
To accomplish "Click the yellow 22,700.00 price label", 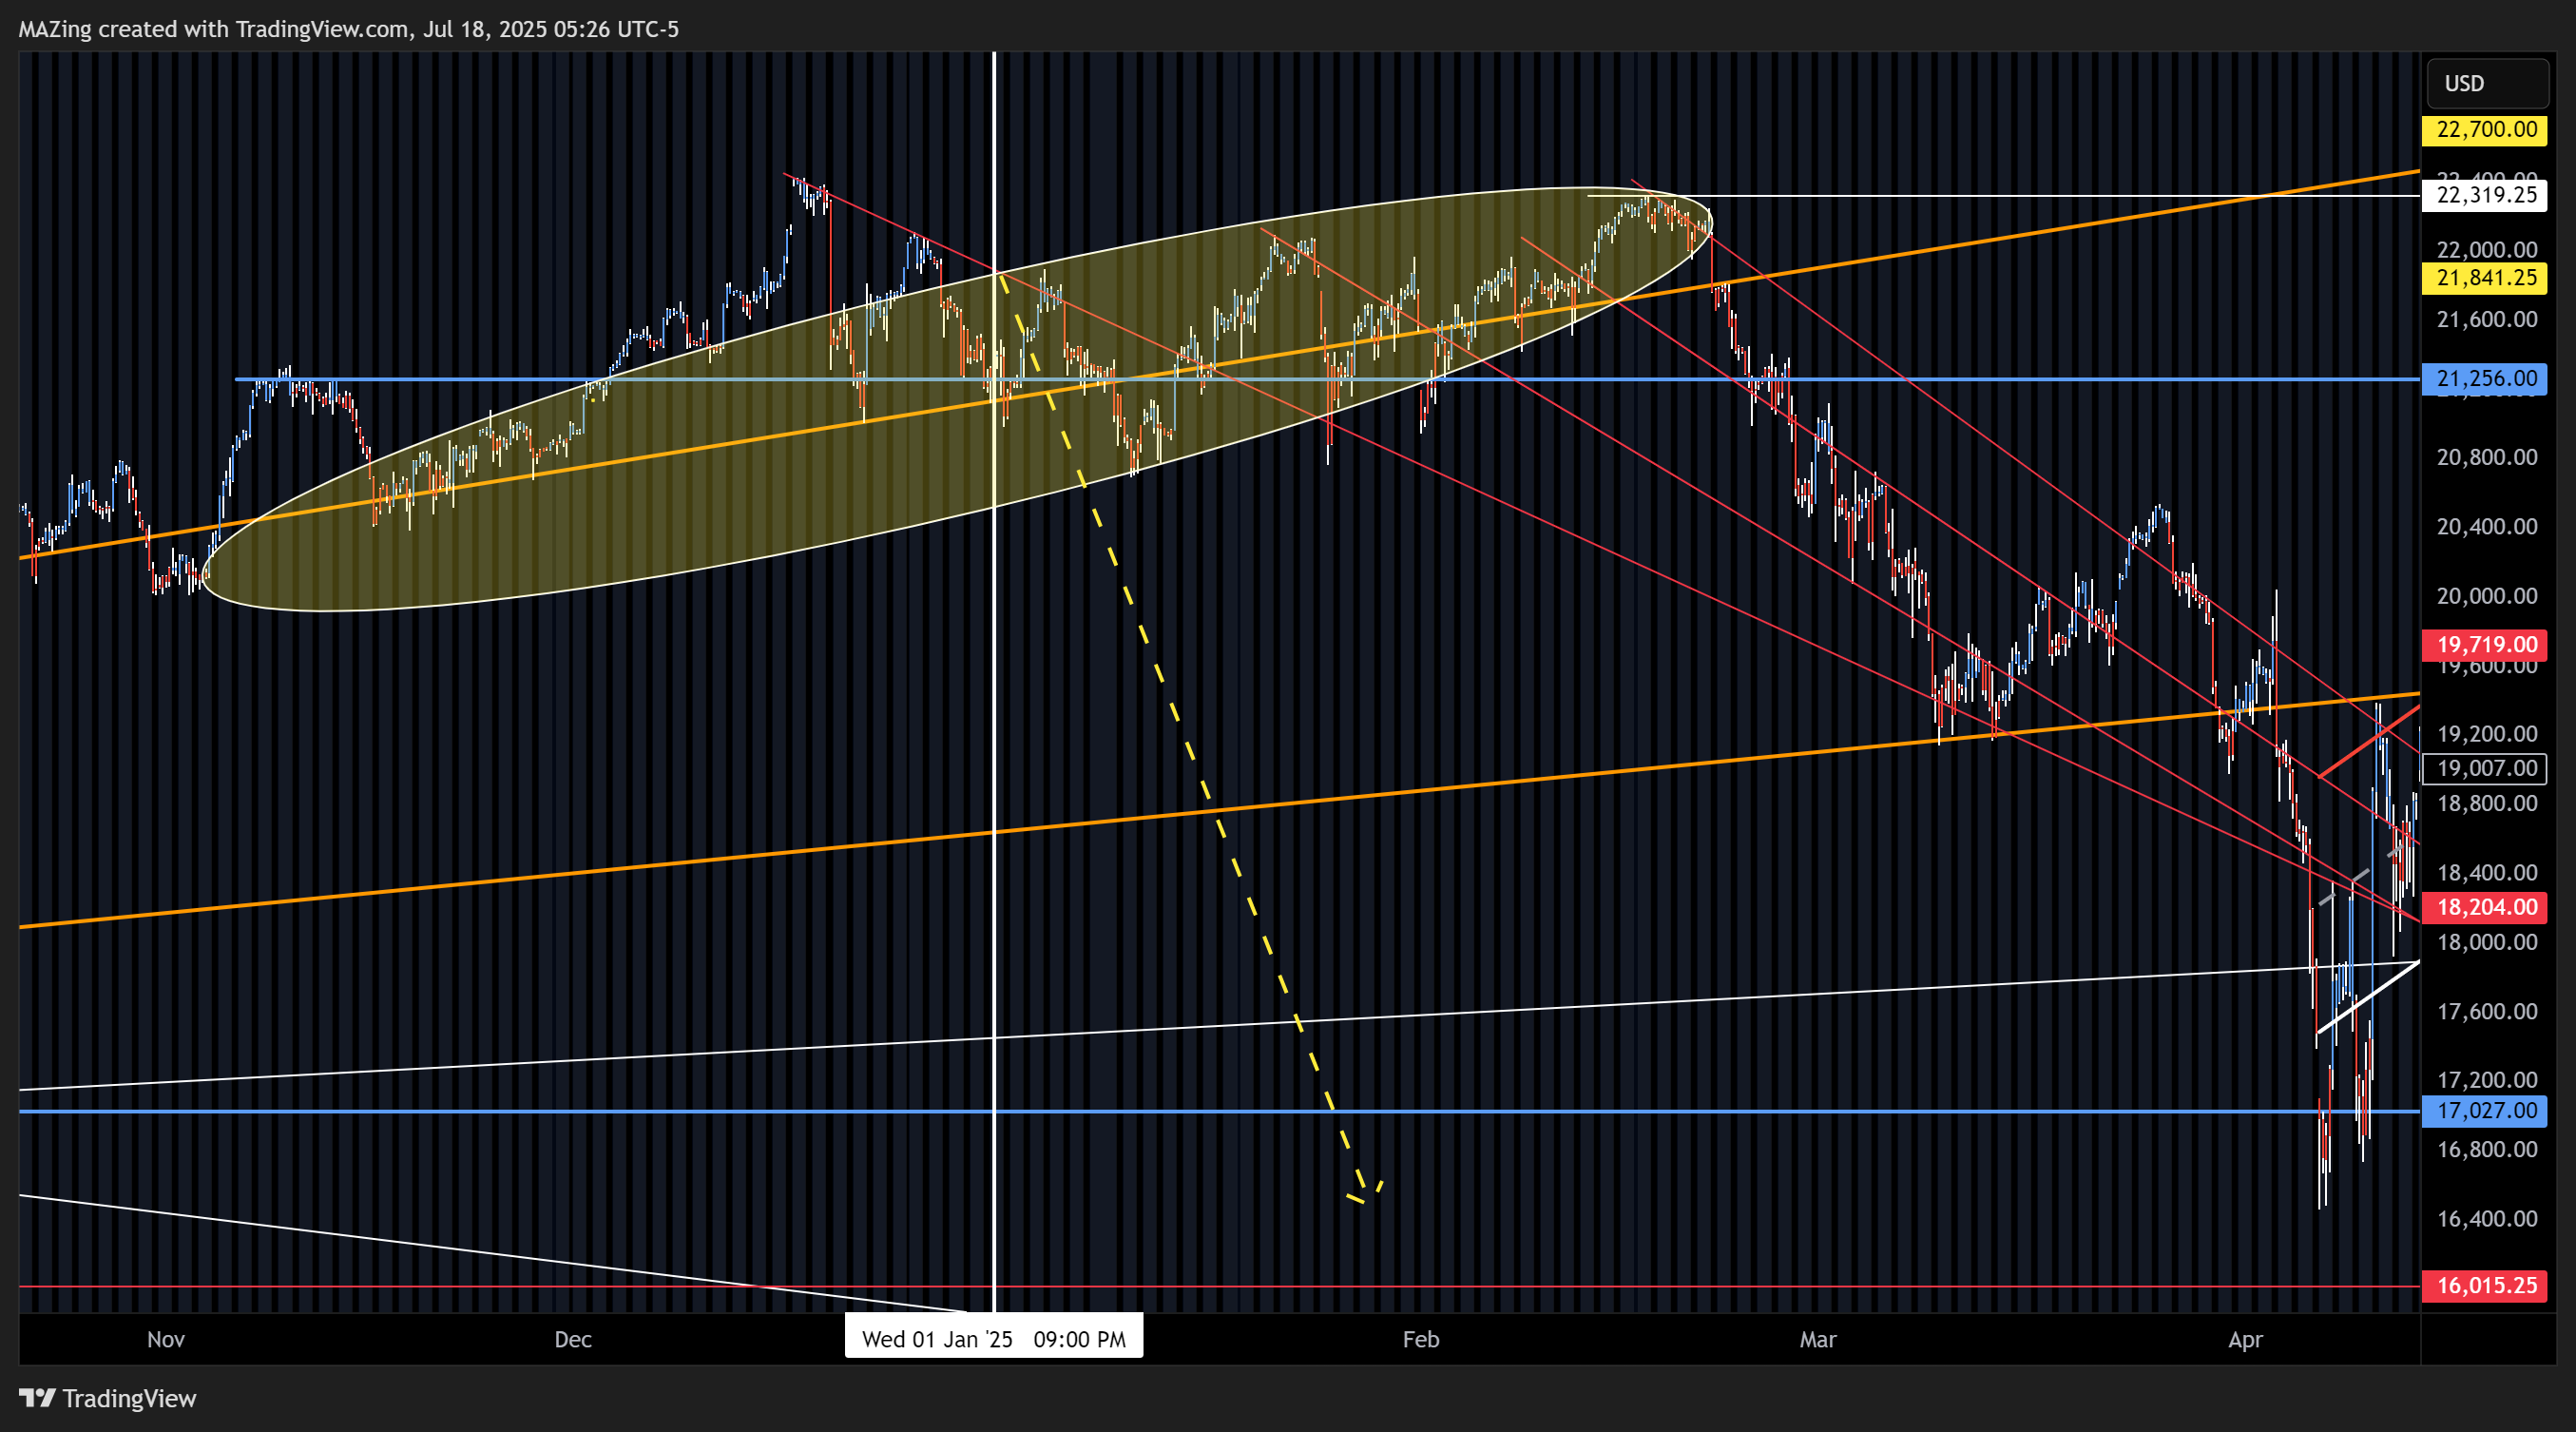I will pos(2486,130).
